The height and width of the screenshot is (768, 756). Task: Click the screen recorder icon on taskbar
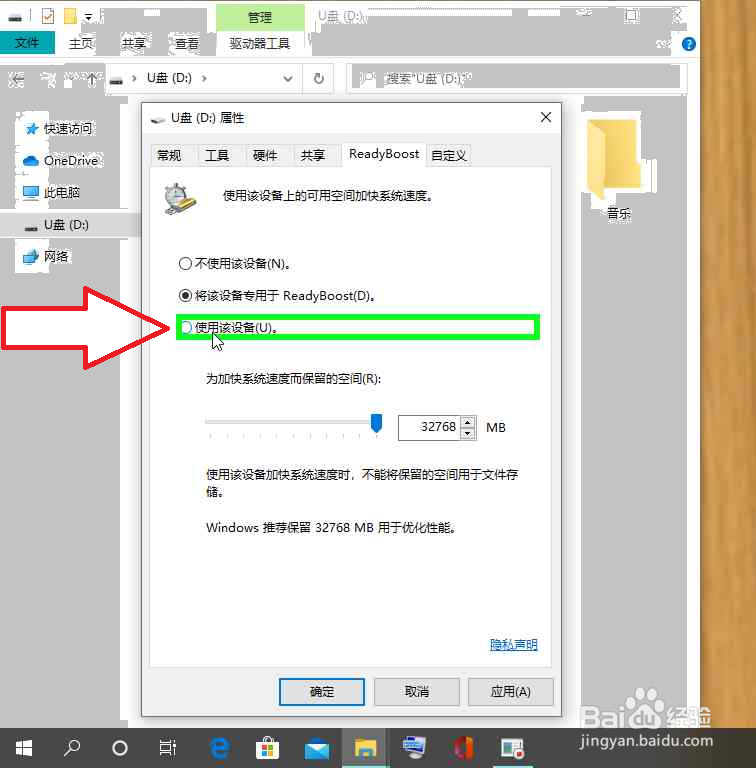pyautogui.click(x=512, y=748)
